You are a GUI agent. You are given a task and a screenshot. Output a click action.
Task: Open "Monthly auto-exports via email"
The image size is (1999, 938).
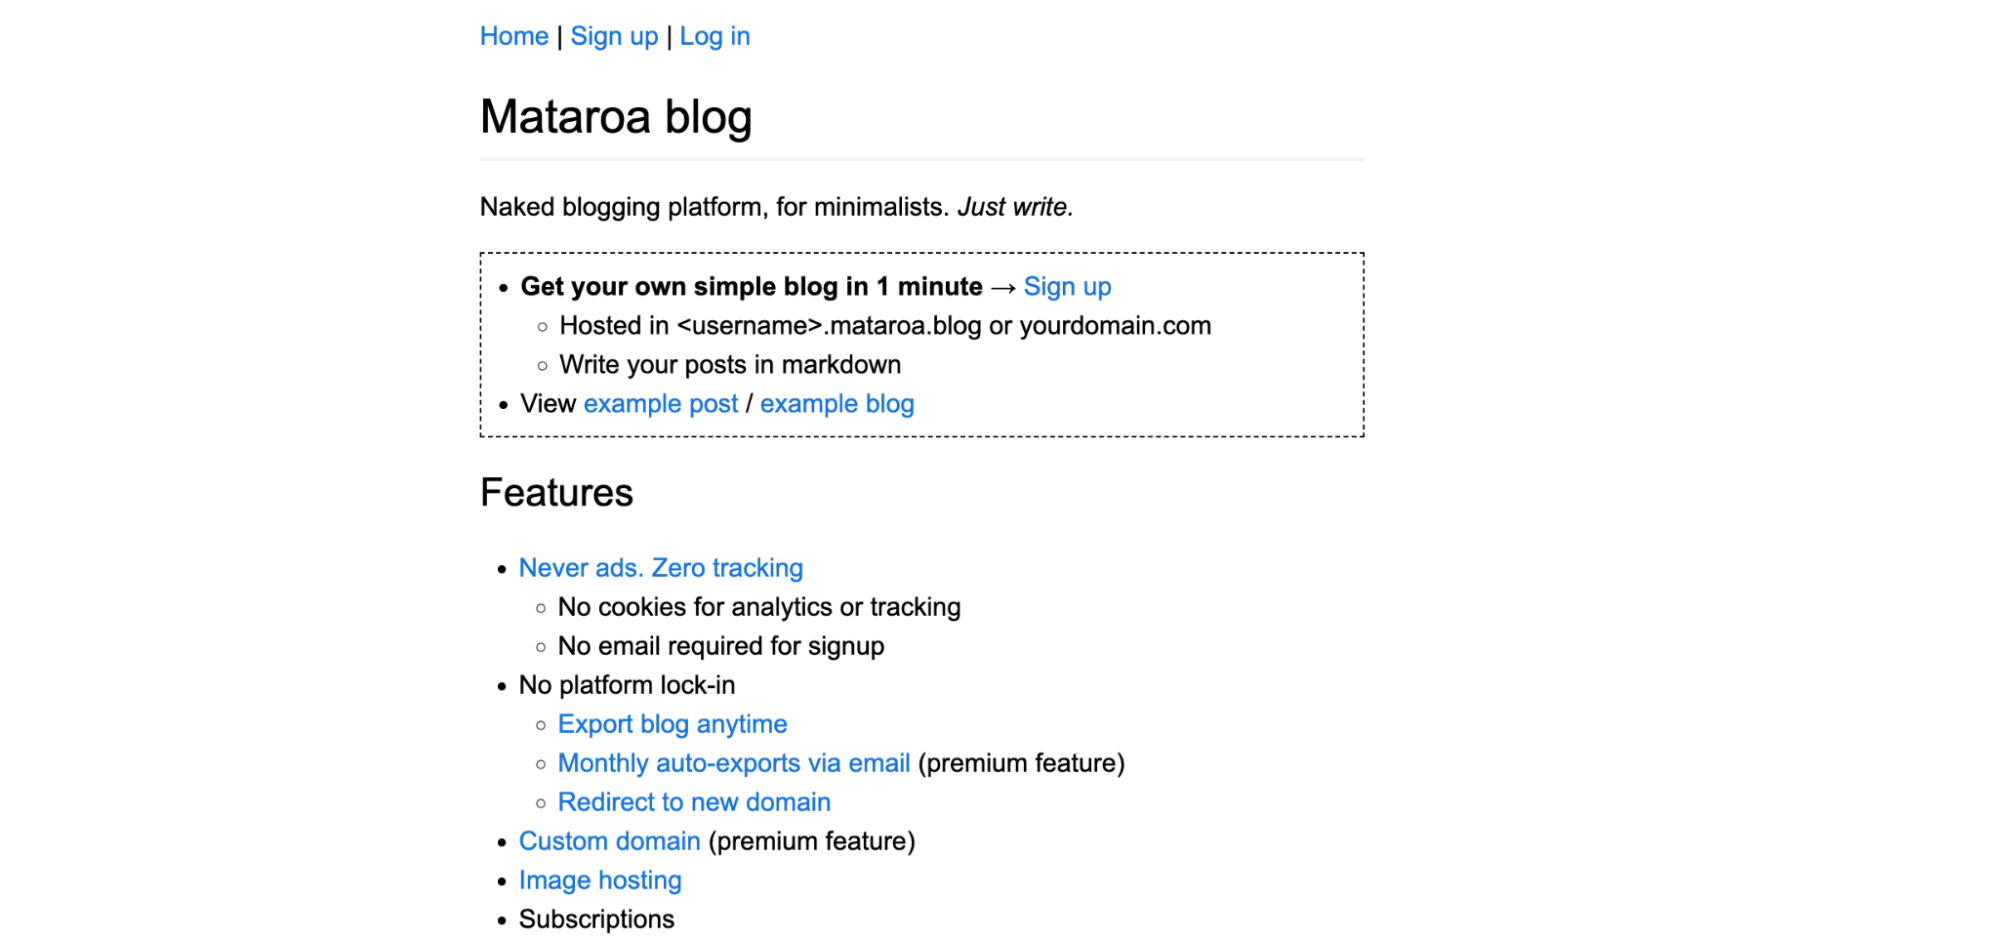tap(733, 763)
